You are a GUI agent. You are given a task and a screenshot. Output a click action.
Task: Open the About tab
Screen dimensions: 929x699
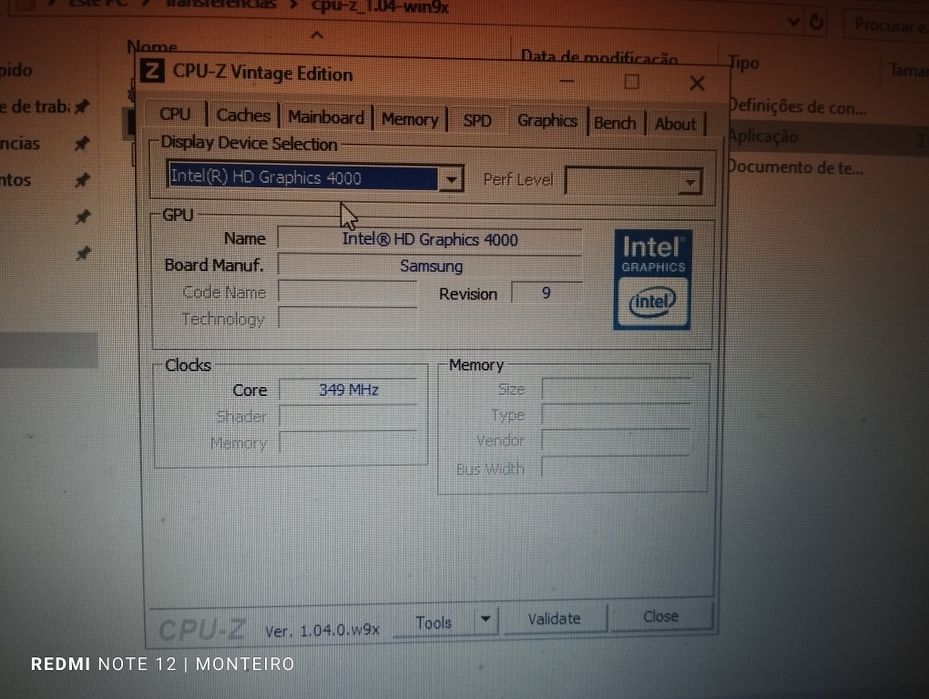[x=675, y=124]
